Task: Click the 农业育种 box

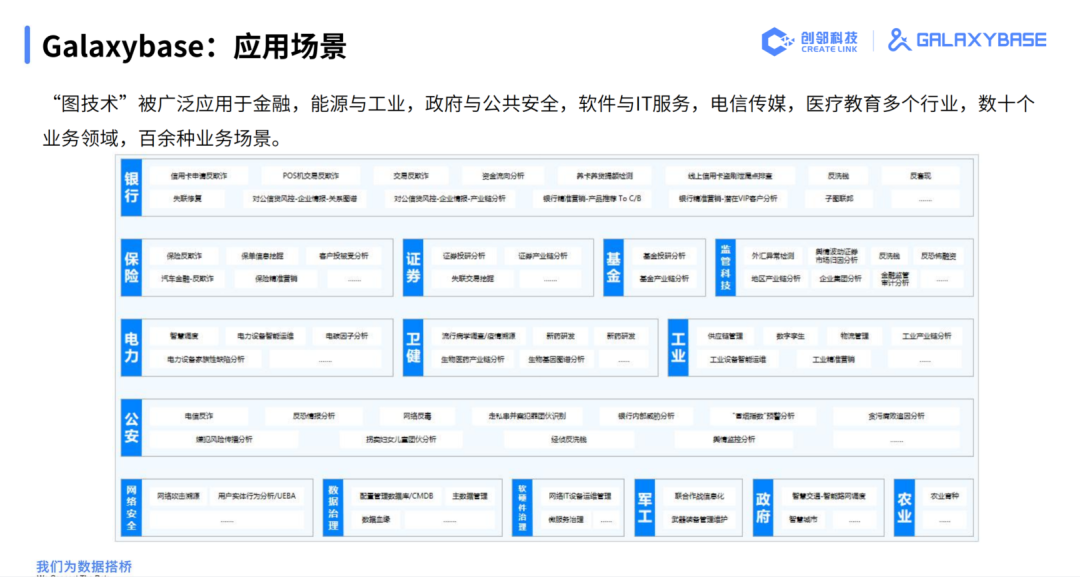Action: [x=944, y=496]
